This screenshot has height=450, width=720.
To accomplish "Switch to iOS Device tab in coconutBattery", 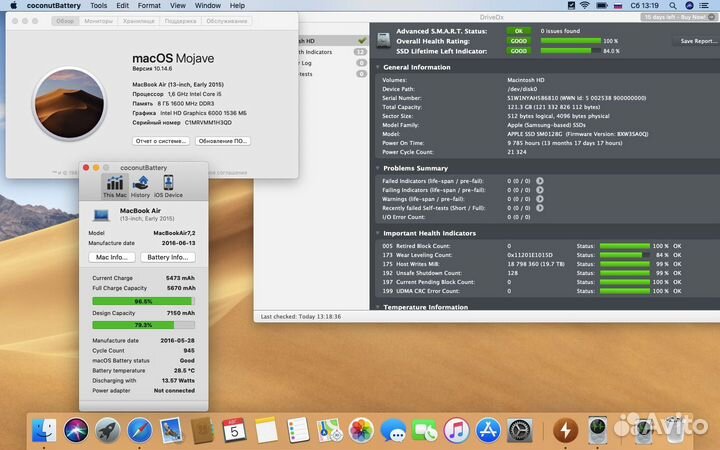I will click(168, 186).
